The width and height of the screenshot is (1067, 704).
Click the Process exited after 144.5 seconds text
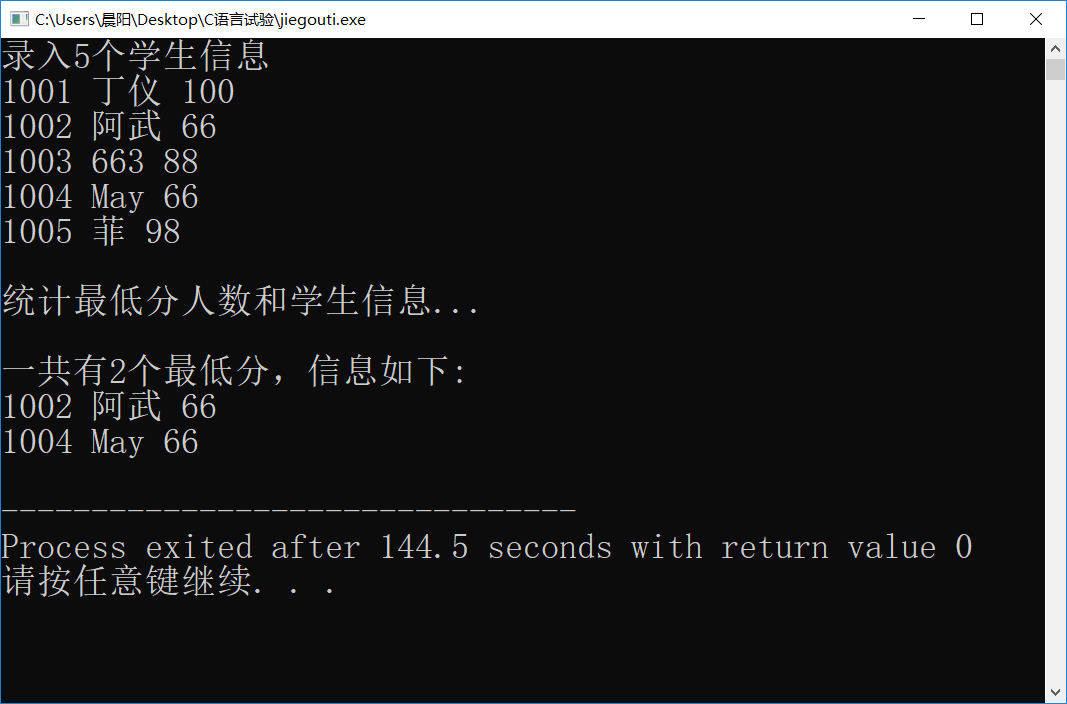point(306,548)
